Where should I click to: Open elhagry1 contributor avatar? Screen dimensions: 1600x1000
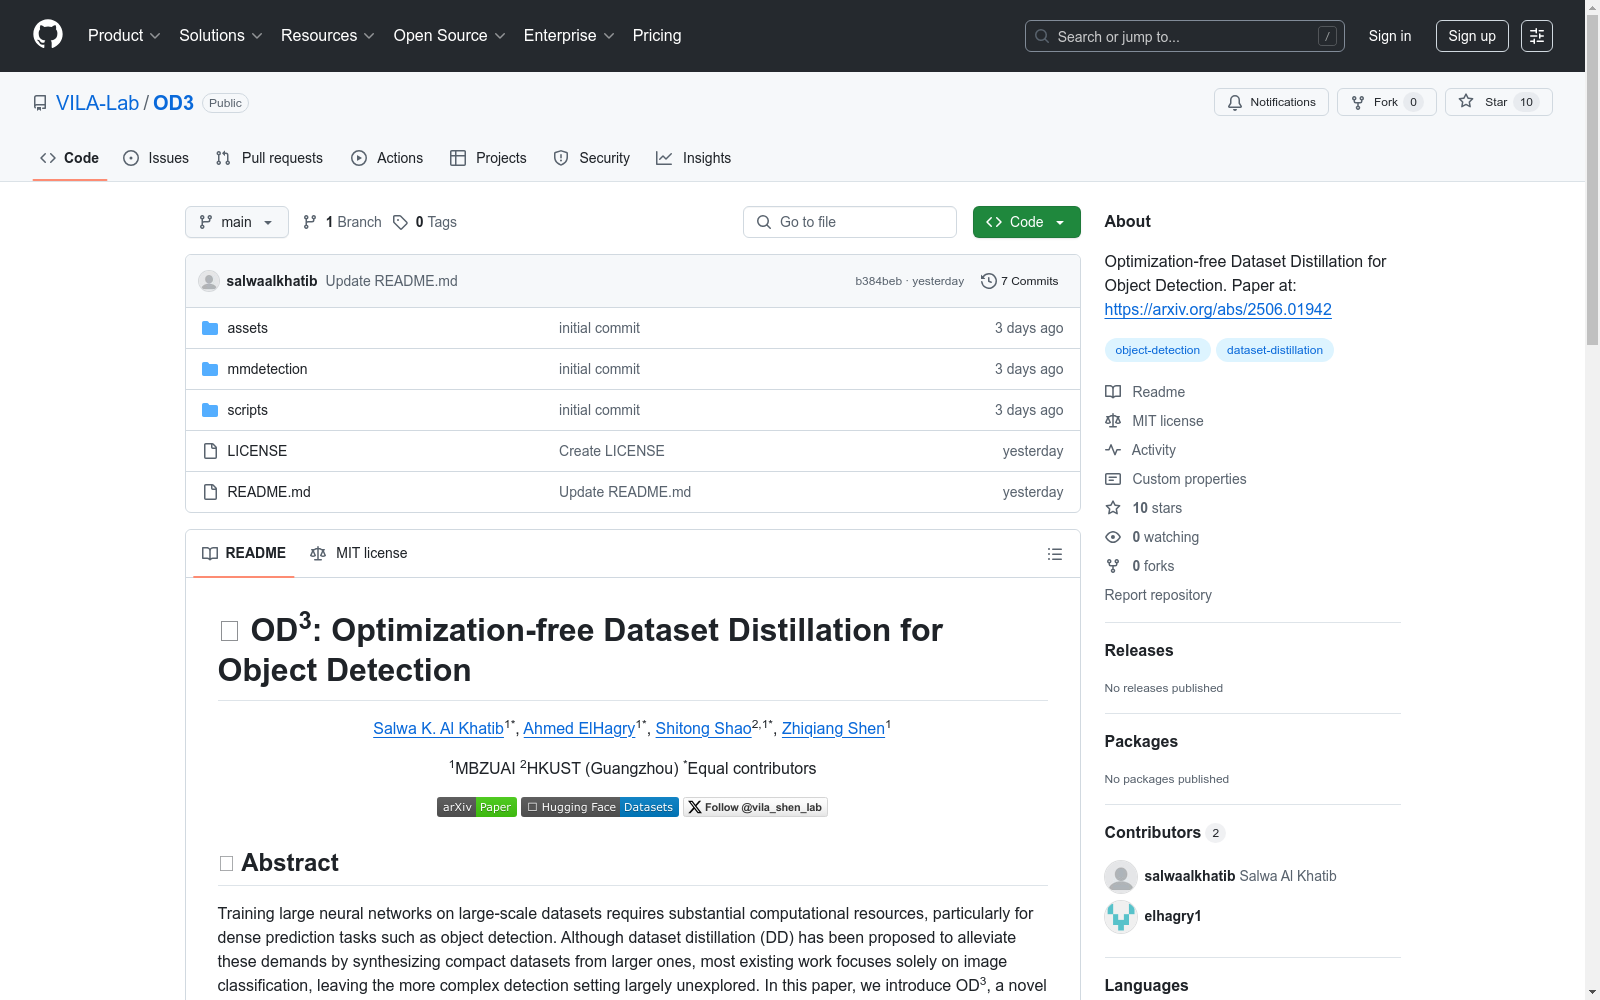click(1121, 916)
